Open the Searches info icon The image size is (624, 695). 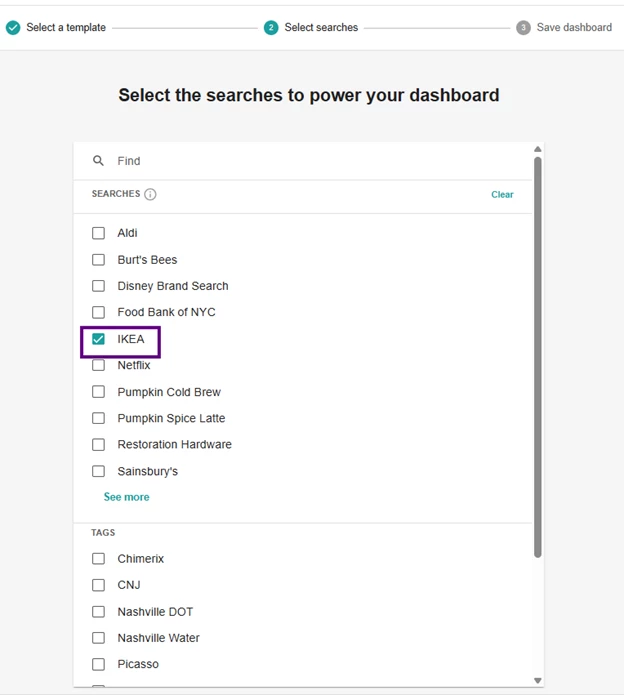point(150,194)
